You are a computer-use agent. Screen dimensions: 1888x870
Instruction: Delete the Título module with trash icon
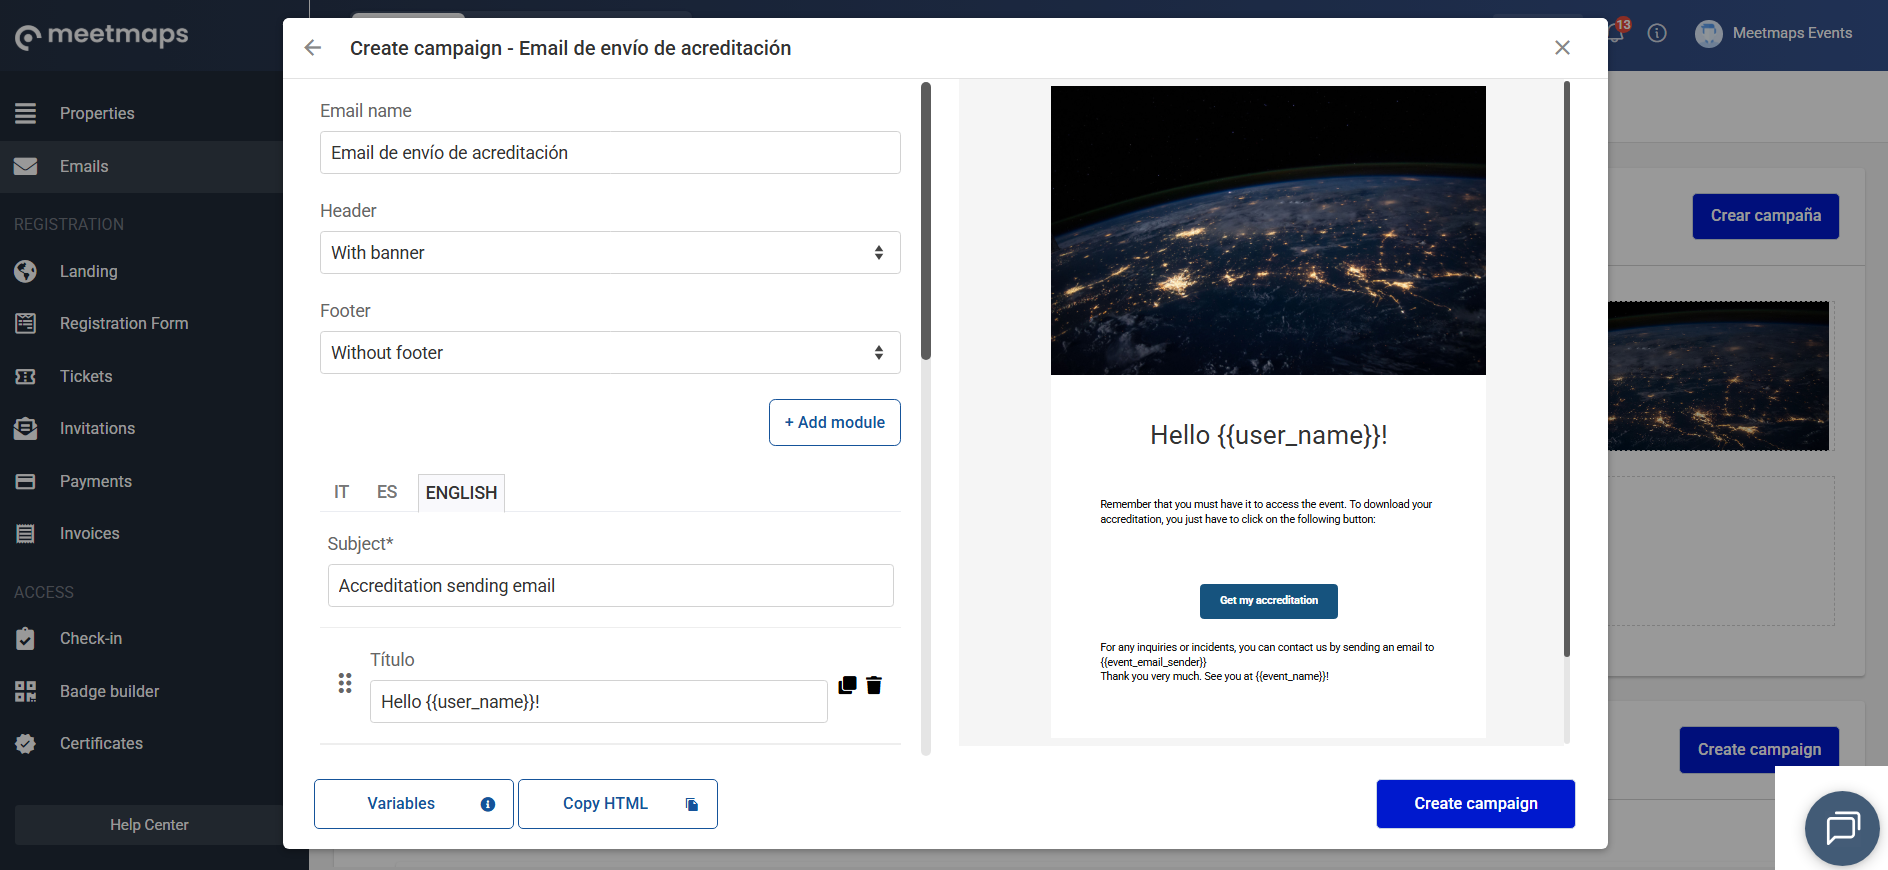click(x=874, y=685)
